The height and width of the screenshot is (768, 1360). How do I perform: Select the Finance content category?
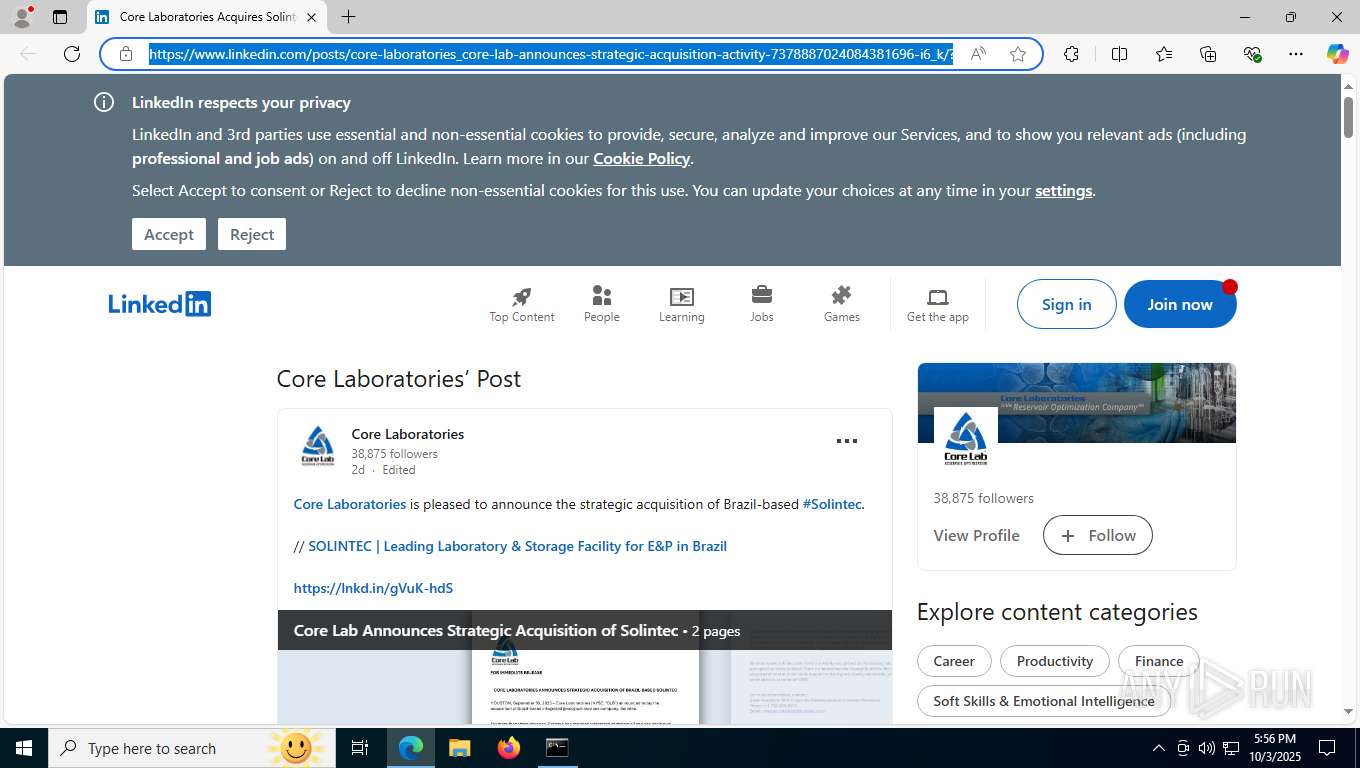[1159, 661]
